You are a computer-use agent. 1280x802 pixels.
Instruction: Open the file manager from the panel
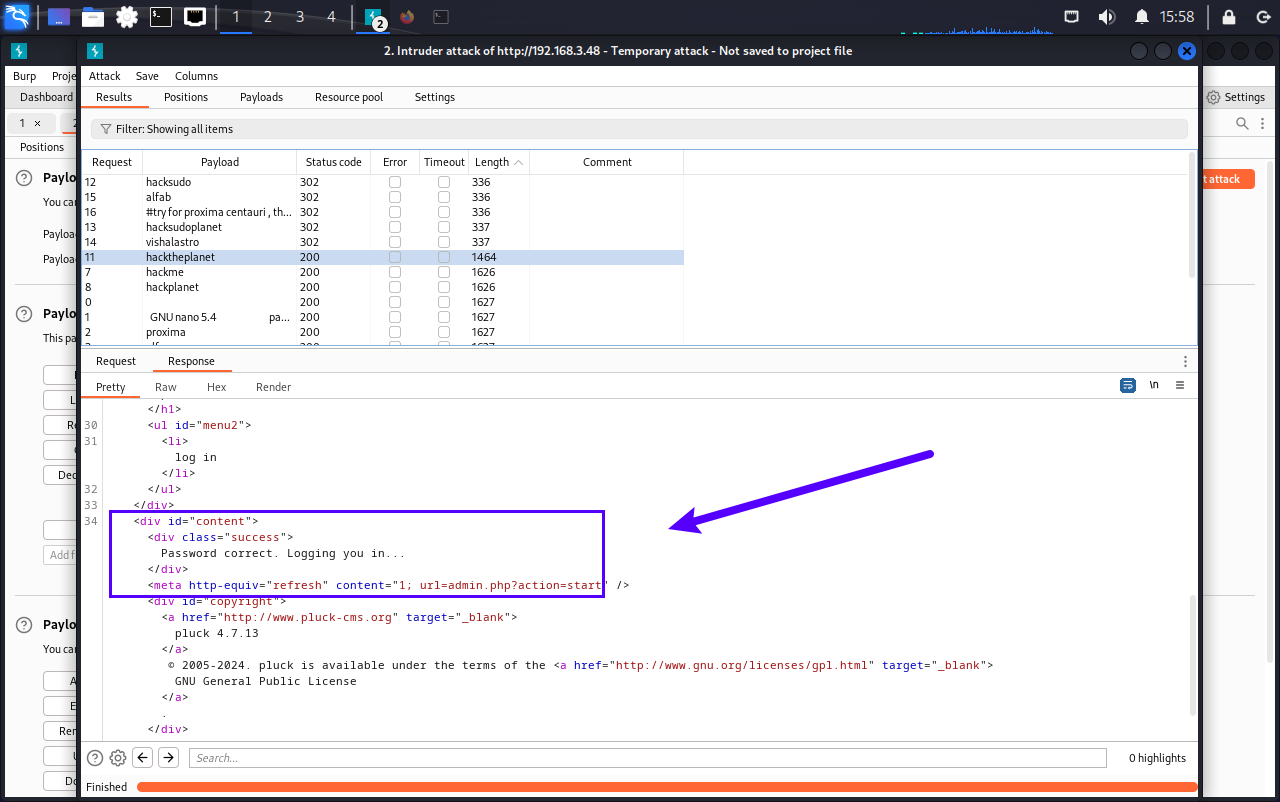point(93,17)
